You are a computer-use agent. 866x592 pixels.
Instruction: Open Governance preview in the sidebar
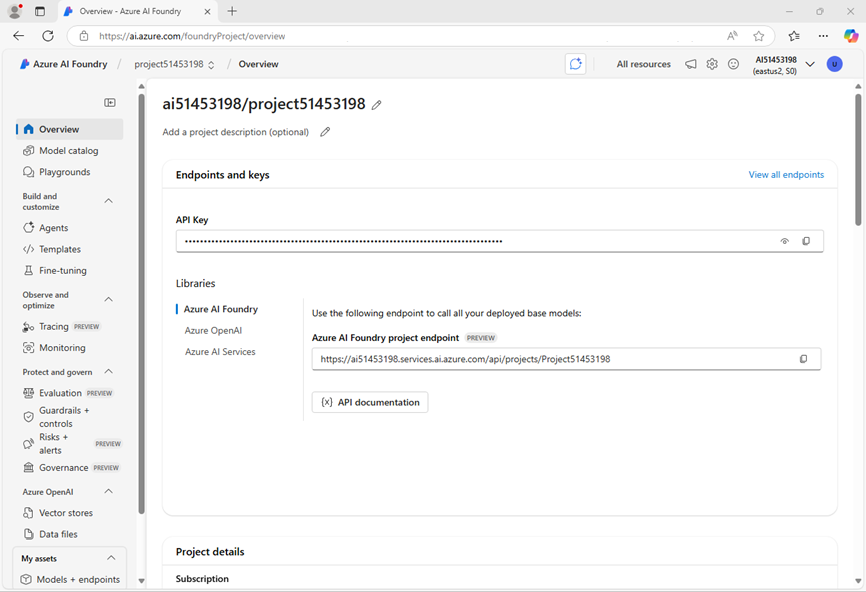[x=70, y=468]
